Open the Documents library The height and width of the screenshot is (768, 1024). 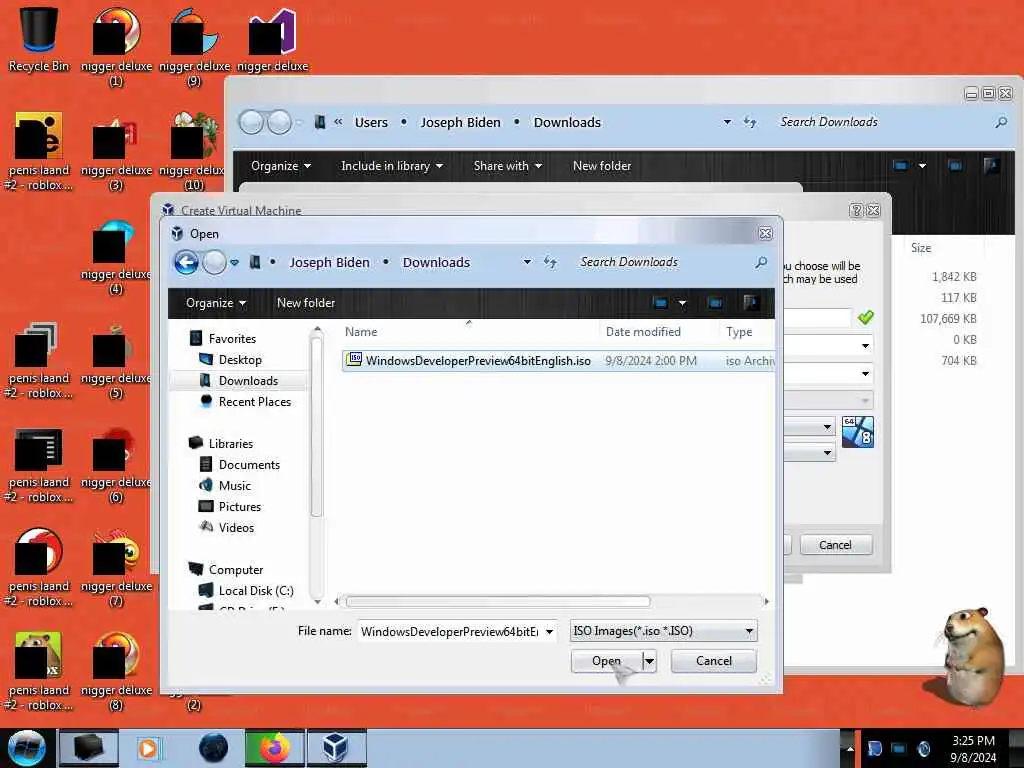(x=249, y=464)
